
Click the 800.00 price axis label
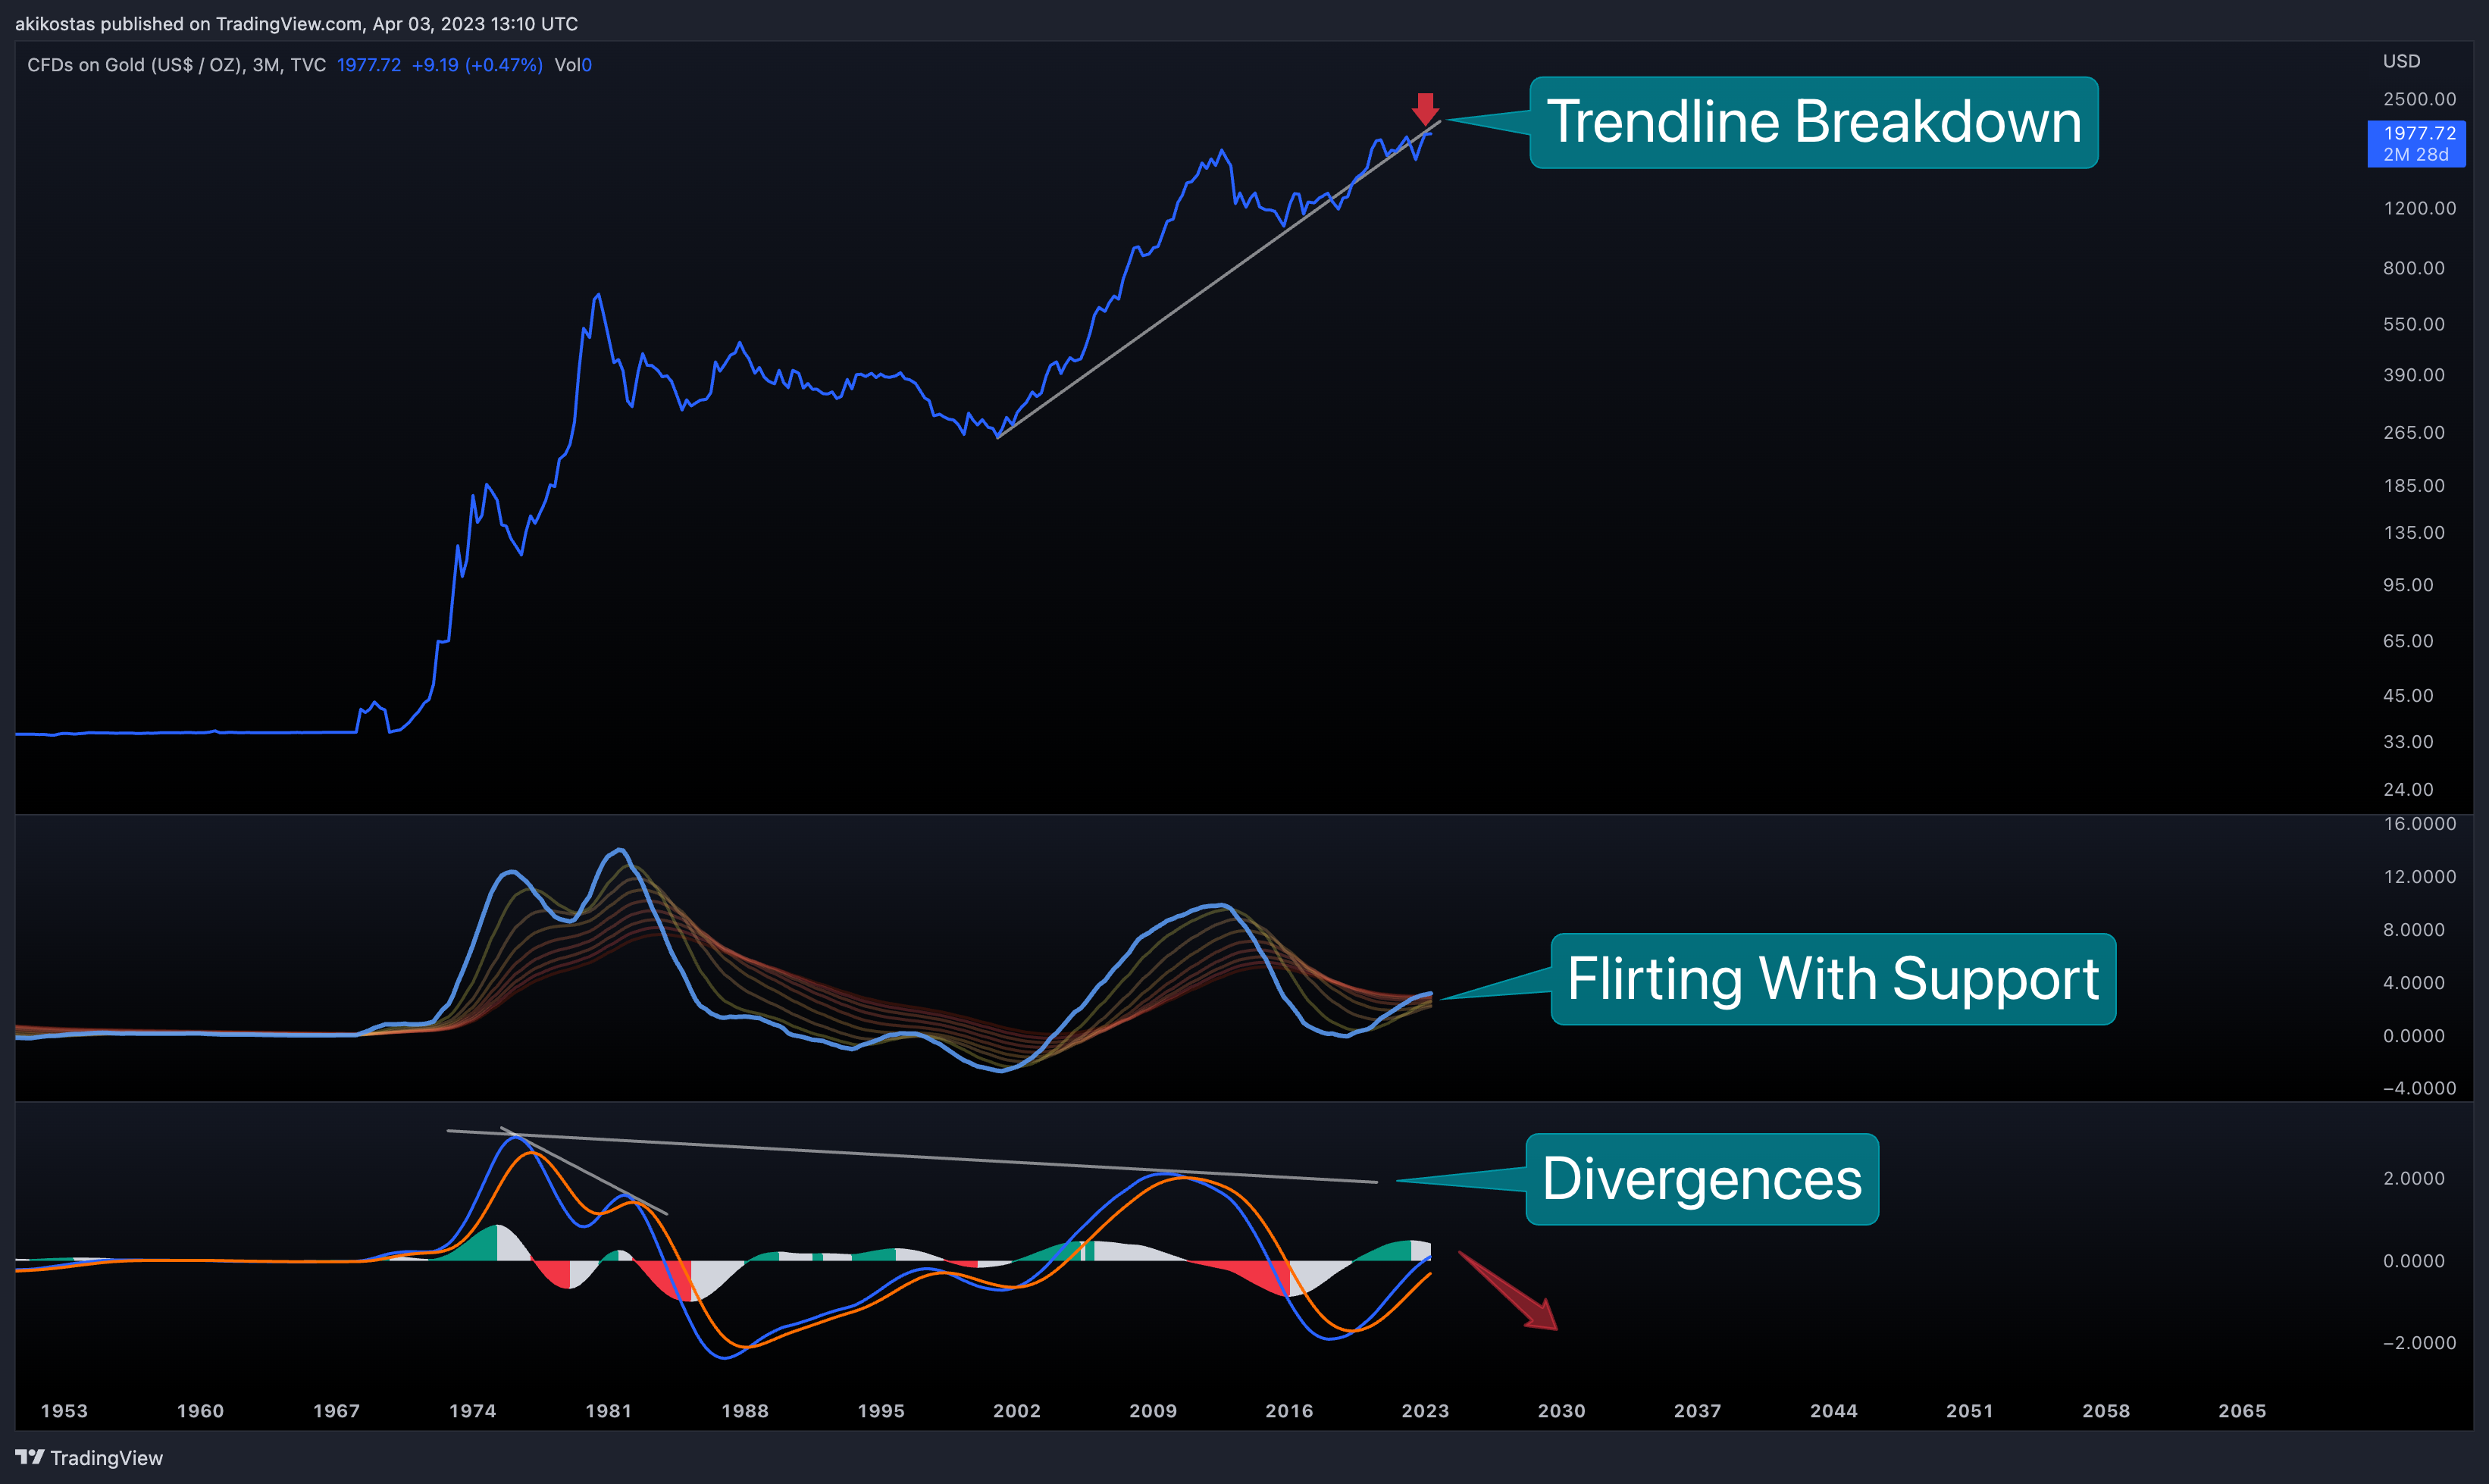[x=2413, y=268]
